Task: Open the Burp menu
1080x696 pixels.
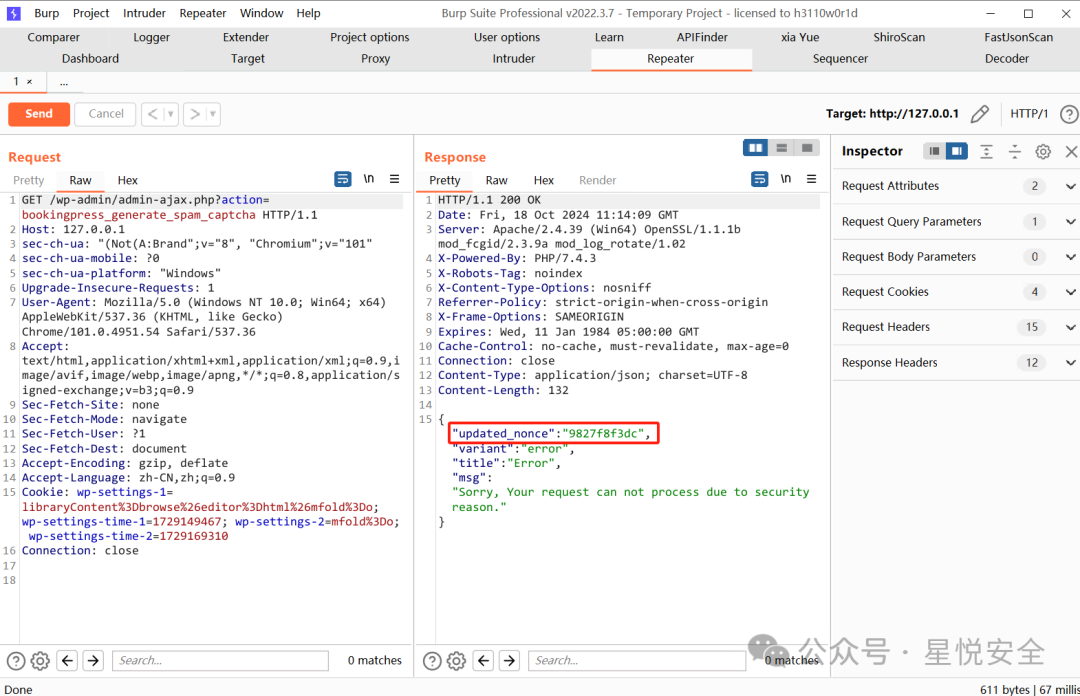Action: tap(47, 13)
